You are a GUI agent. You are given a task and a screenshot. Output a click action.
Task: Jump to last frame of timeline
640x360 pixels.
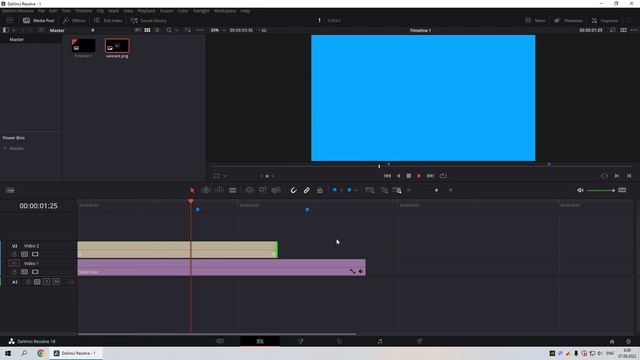430,176
